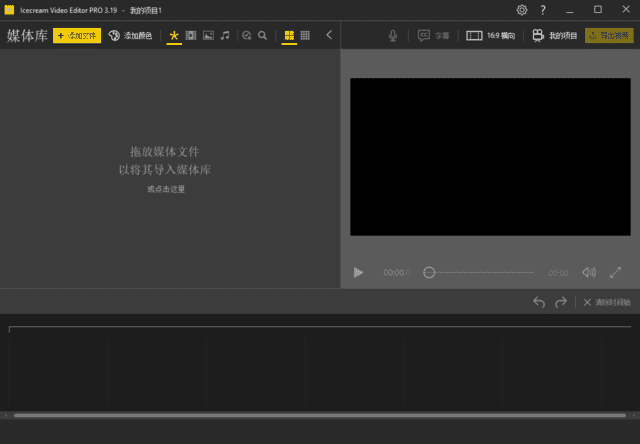Screen dimensions: 640x444
Task: Filter the media library by audio (music note)
Action: [225, 35]
